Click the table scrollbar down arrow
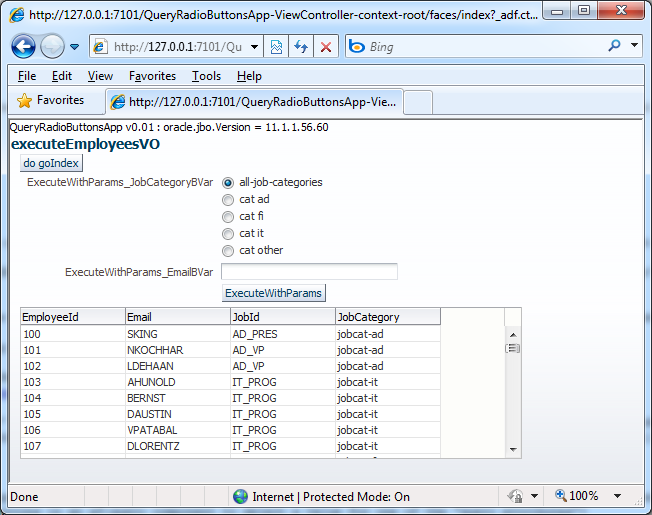Screen dimensions: 652x515 click(513, 449)
